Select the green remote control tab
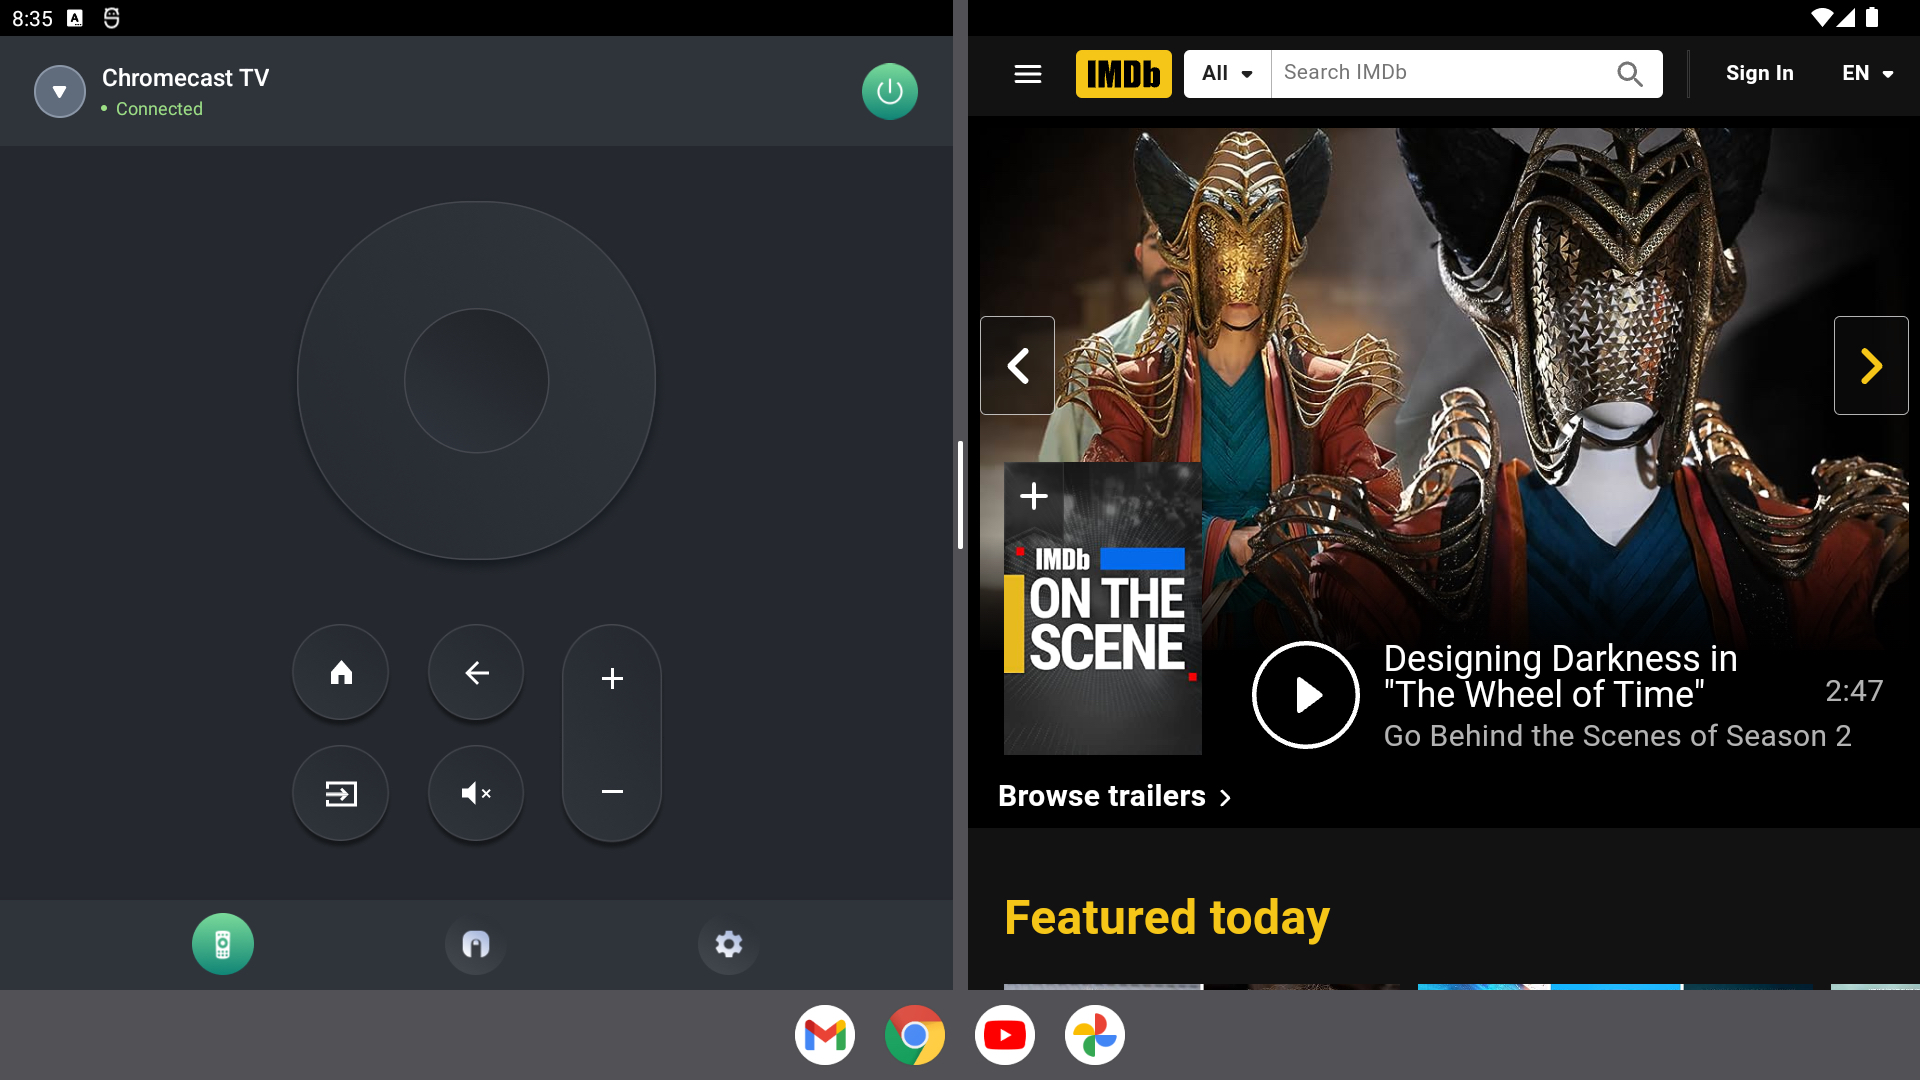Viewport: 1920px width, 1080px height. tap(222, 944)
